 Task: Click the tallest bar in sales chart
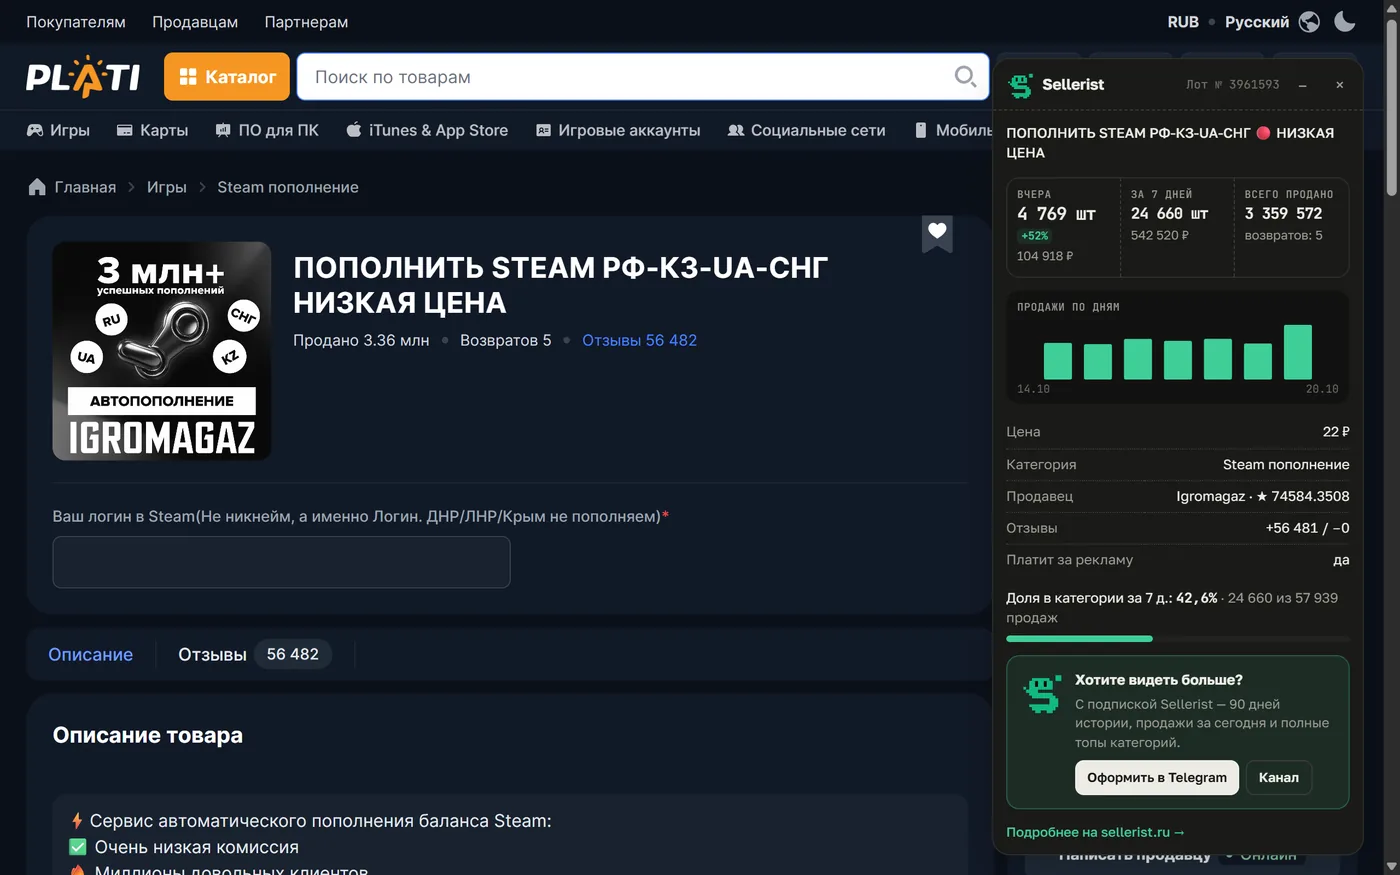click(1297, 352)
